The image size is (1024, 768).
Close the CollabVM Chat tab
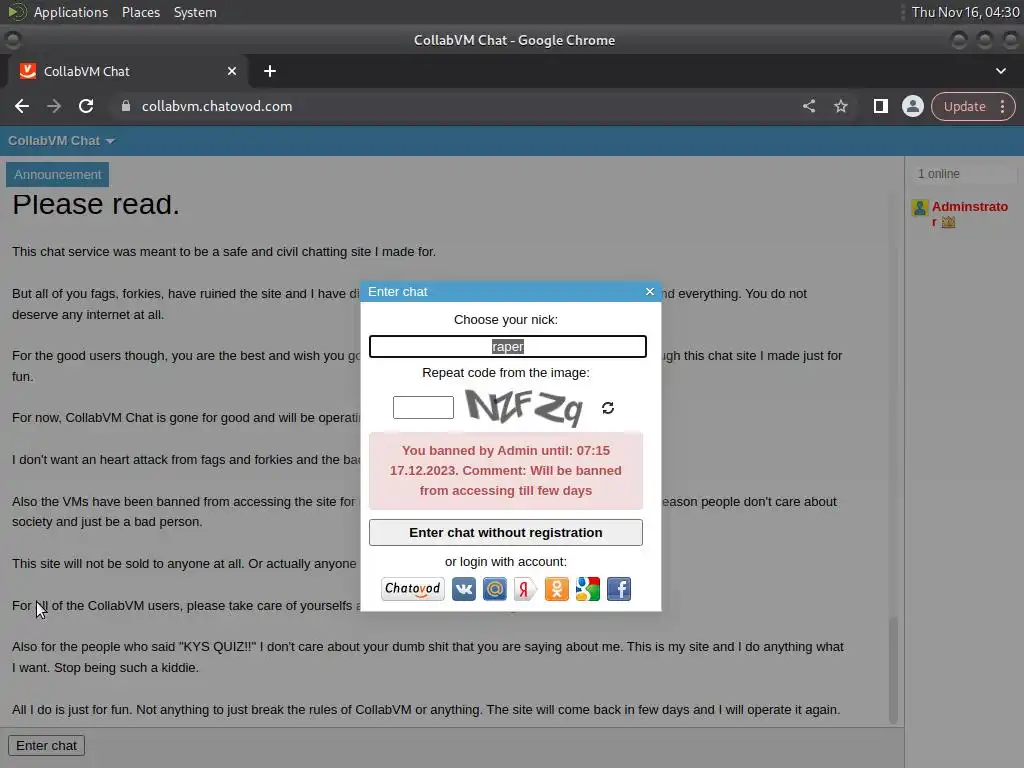point(232,71)
